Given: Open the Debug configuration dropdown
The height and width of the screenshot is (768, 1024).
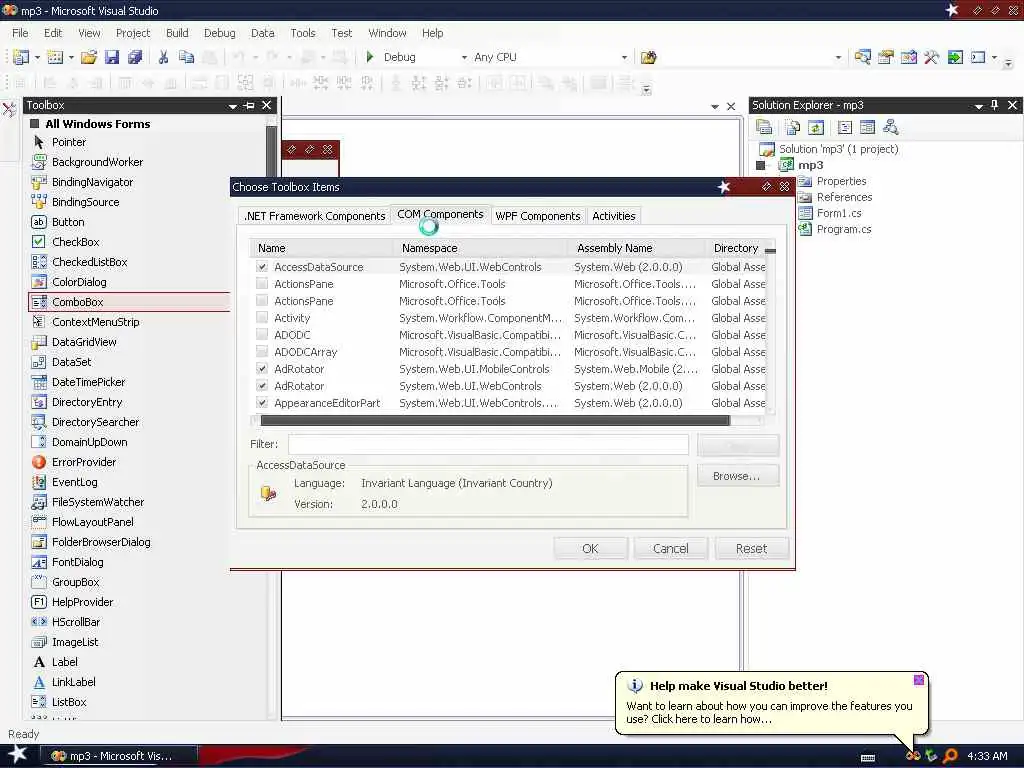Looking at the screenshot, I should 464,57.
